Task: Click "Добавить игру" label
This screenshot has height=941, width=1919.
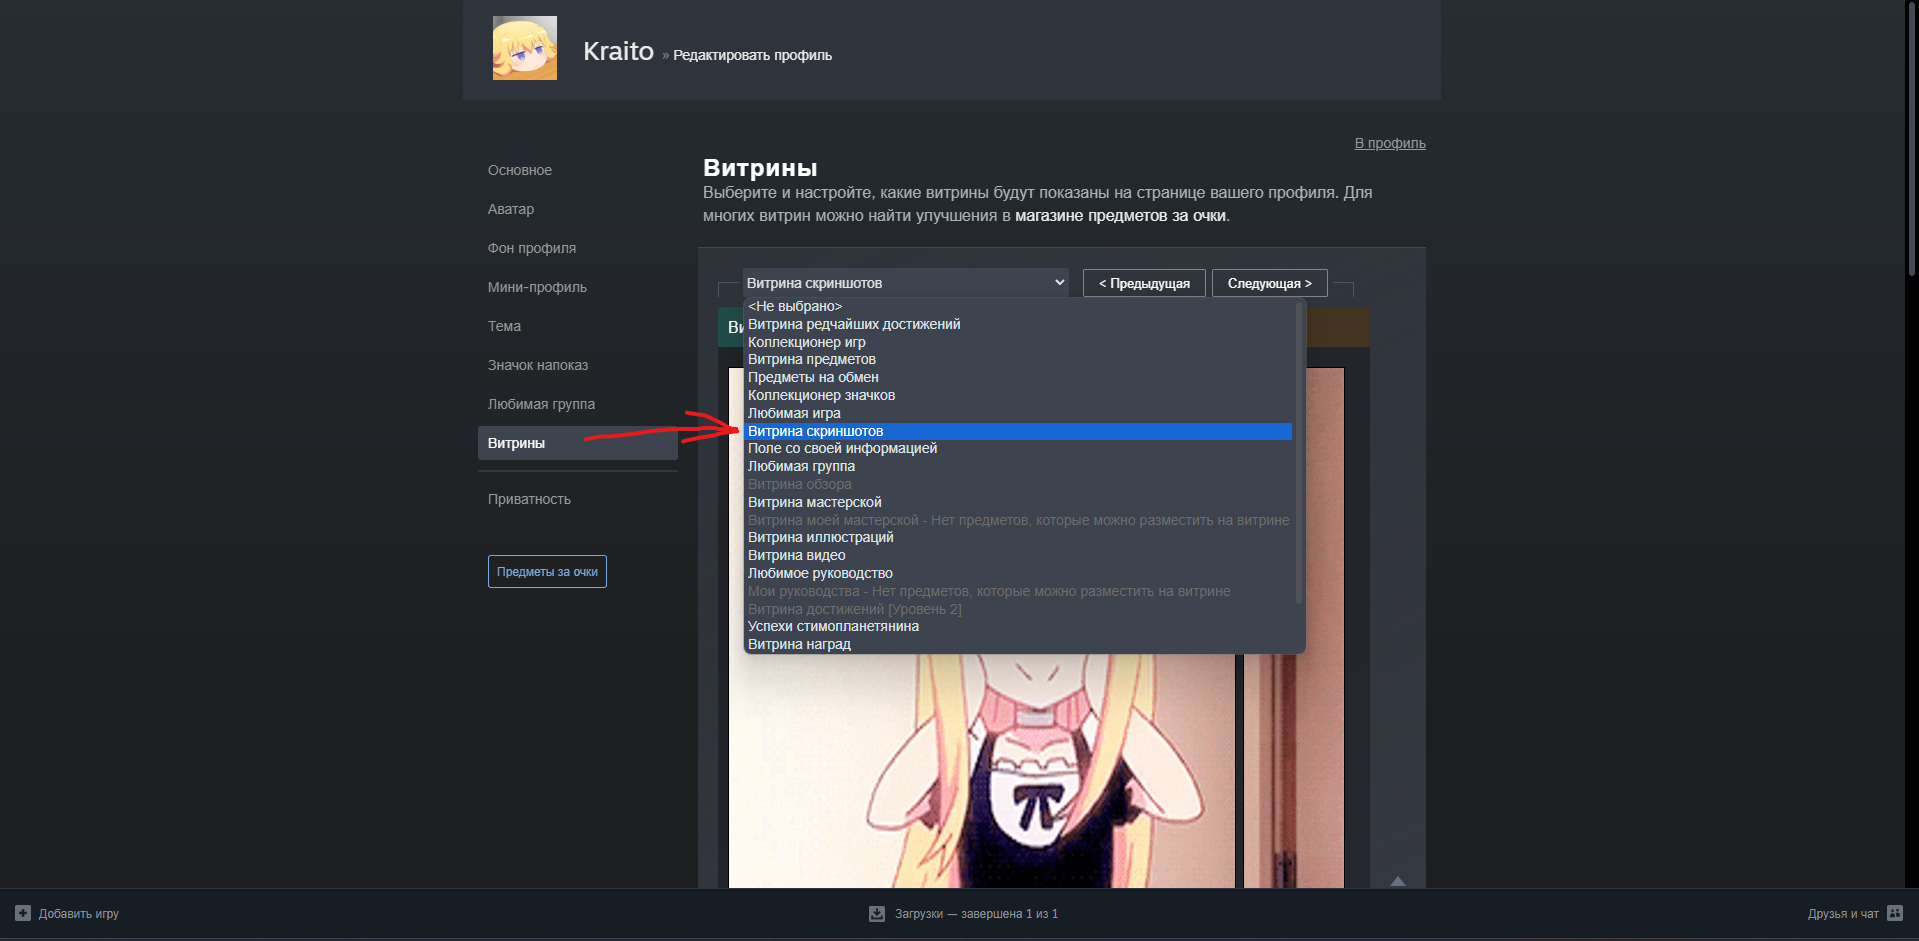Action: 79,913
